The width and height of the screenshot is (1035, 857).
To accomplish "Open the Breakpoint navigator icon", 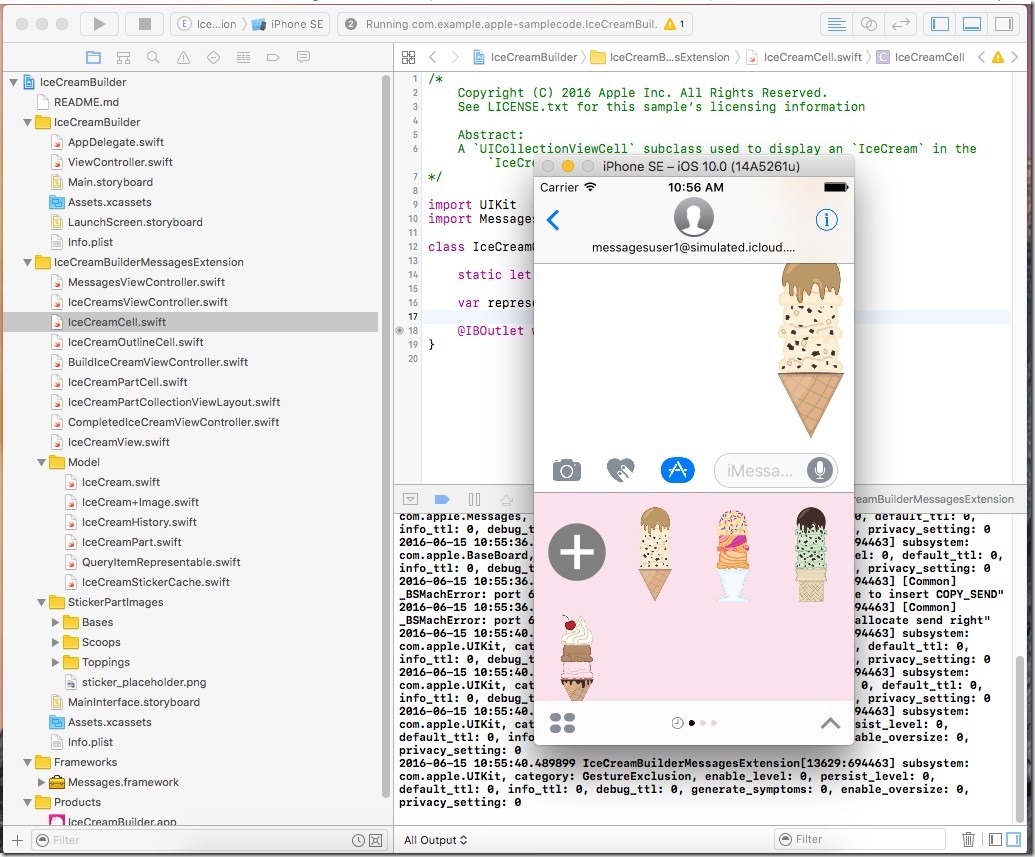I will tap(273, 57).
